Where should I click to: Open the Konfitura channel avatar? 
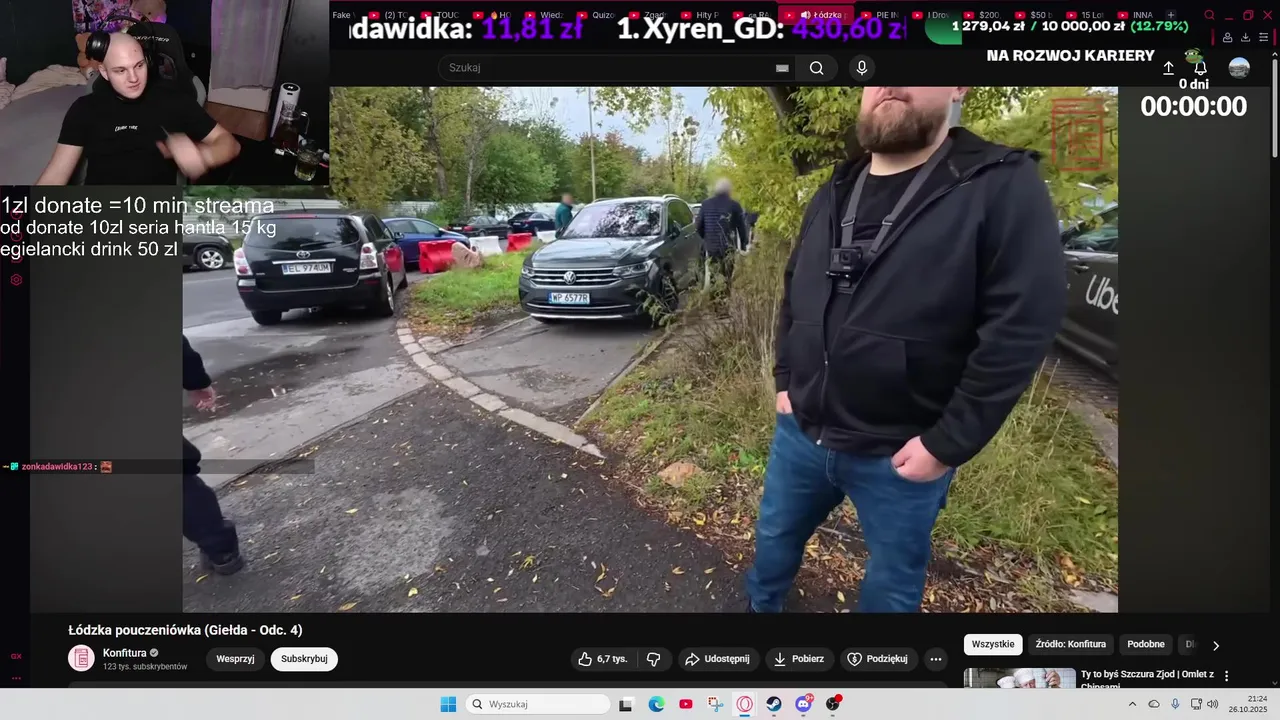tap(81, 658)
